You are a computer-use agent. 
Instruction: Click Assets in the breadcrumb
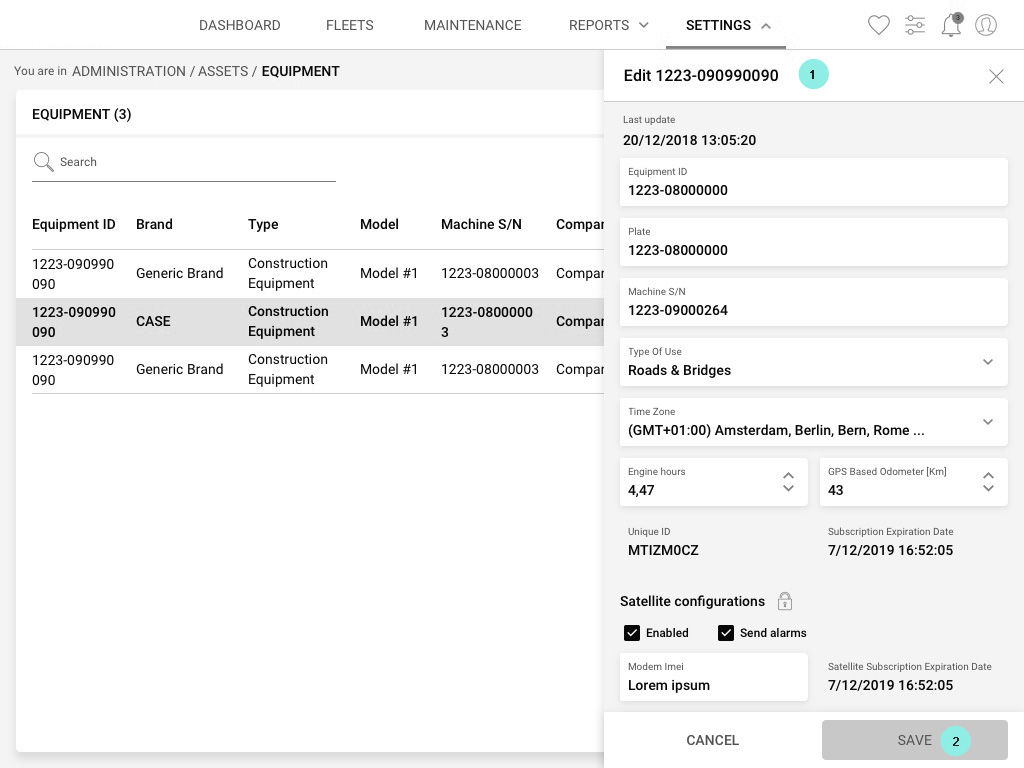[223, 71]
